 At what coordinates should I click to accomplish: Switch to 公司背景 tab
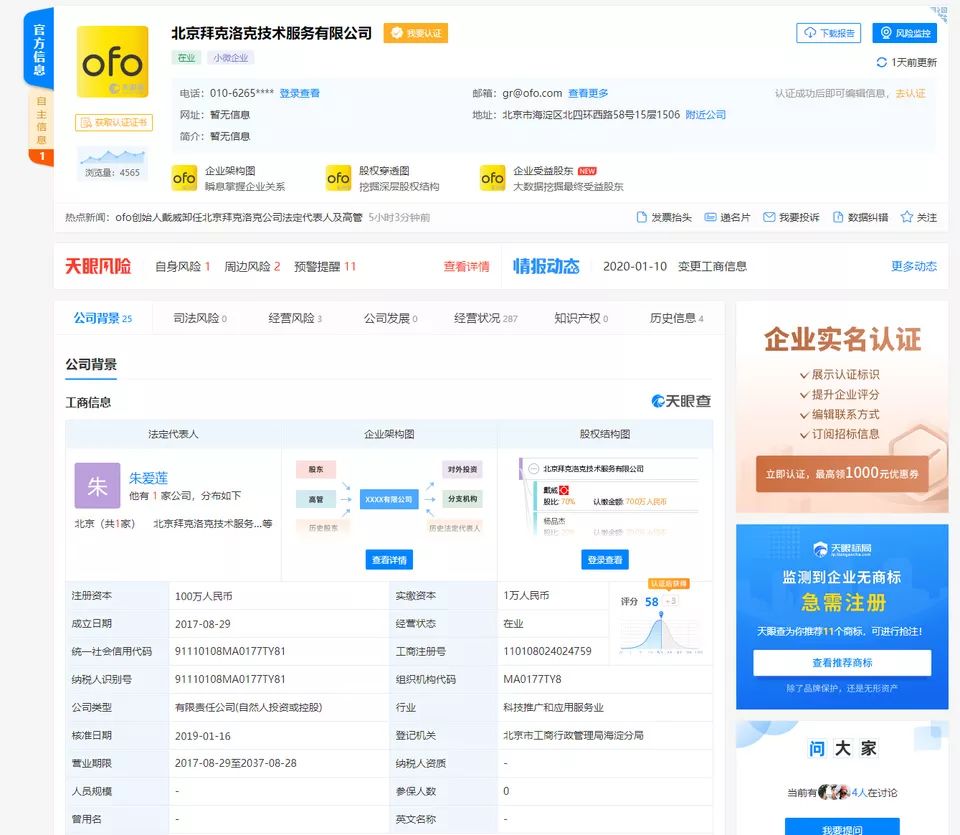click(102, 318)
